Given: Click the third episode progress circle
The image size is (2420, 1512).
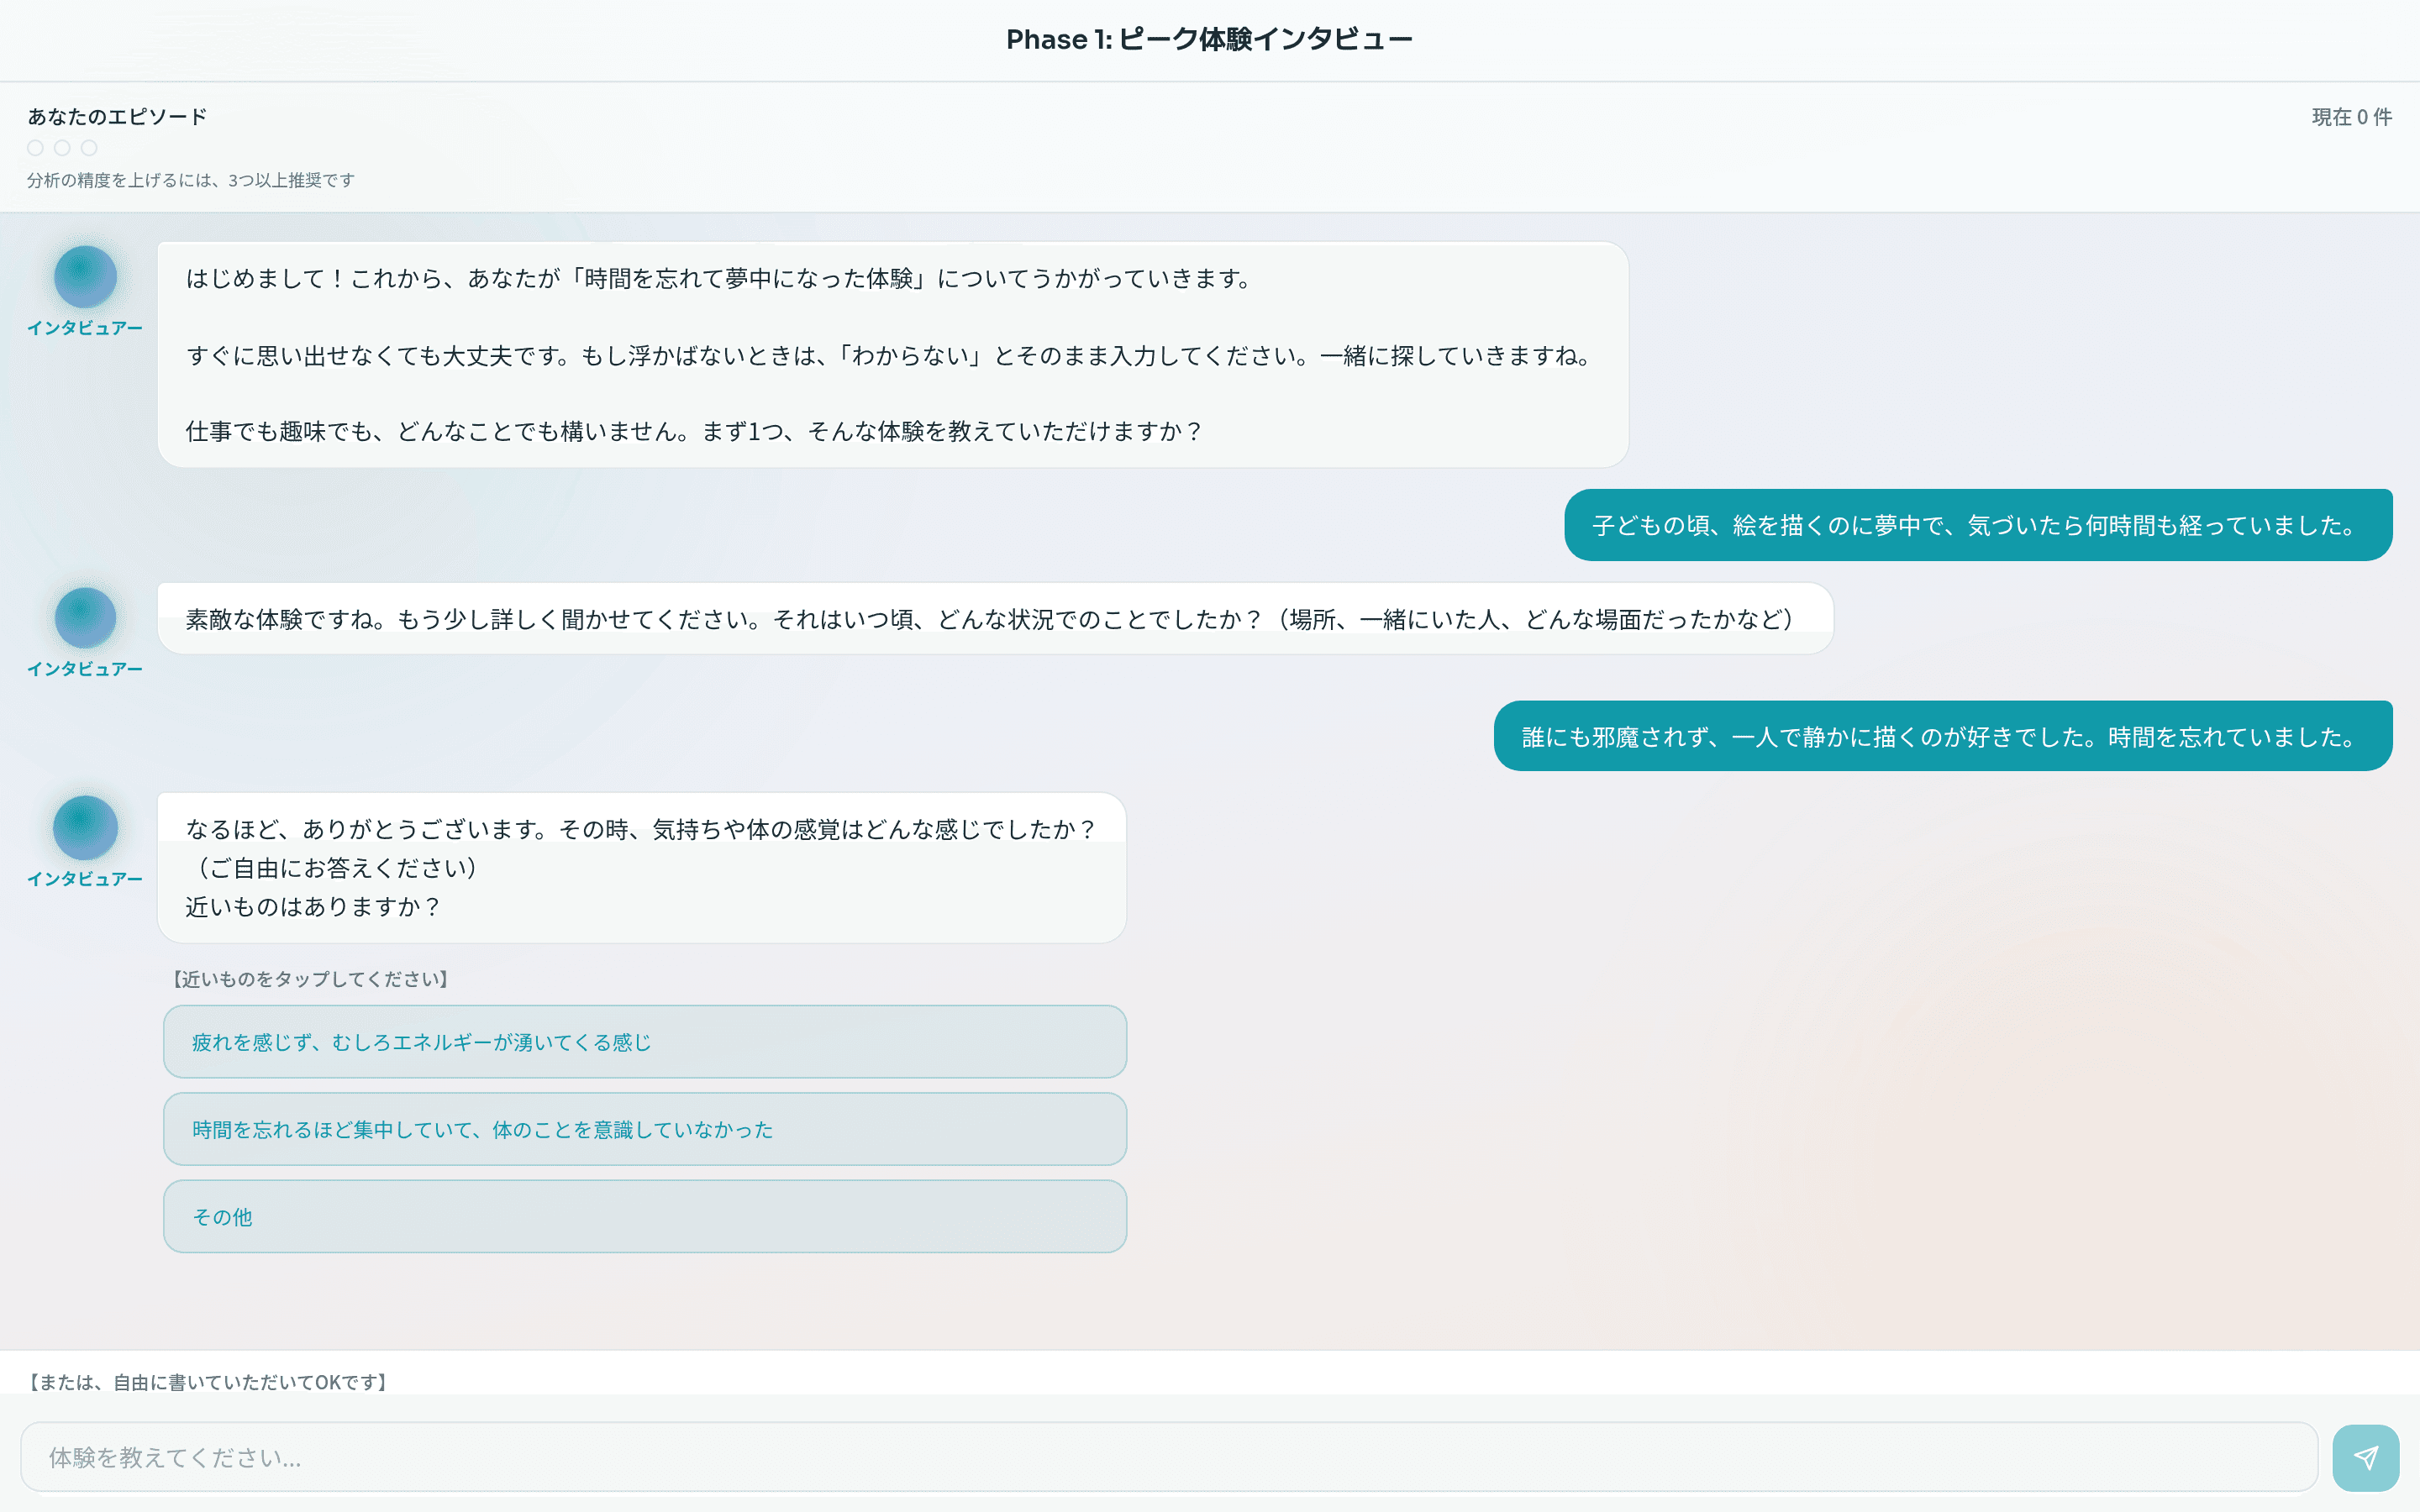Looking at the screenshot, I should tap(89, 148).
